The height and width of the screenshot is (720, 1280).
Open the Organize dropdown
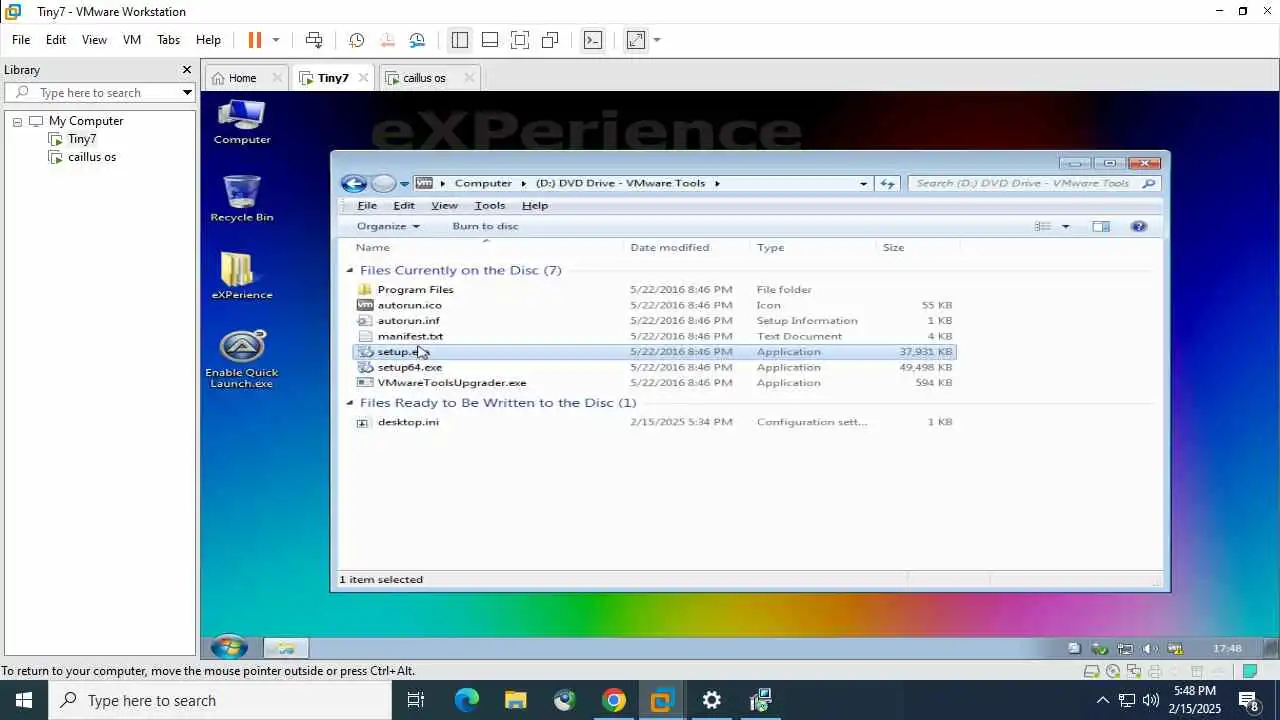[x=388, y=226]
